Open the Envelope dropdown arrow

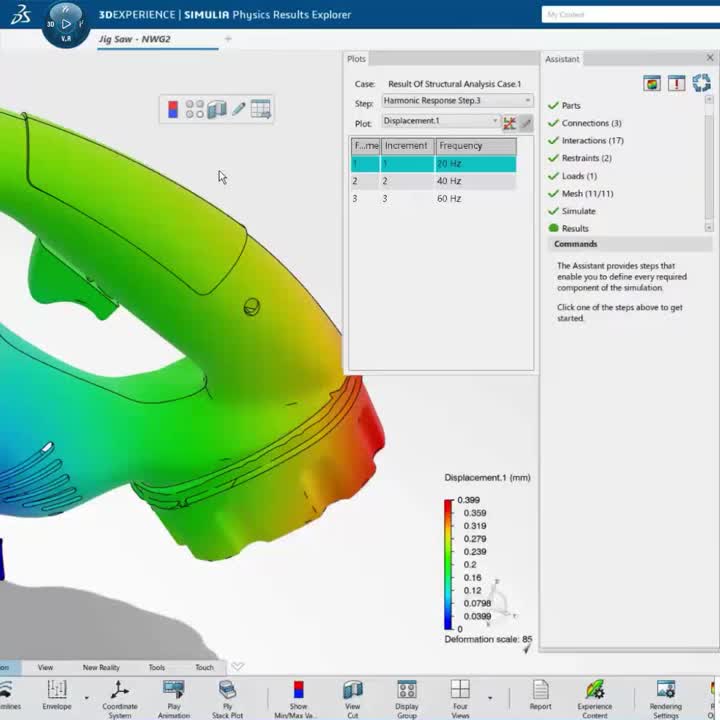pos(86,698)
